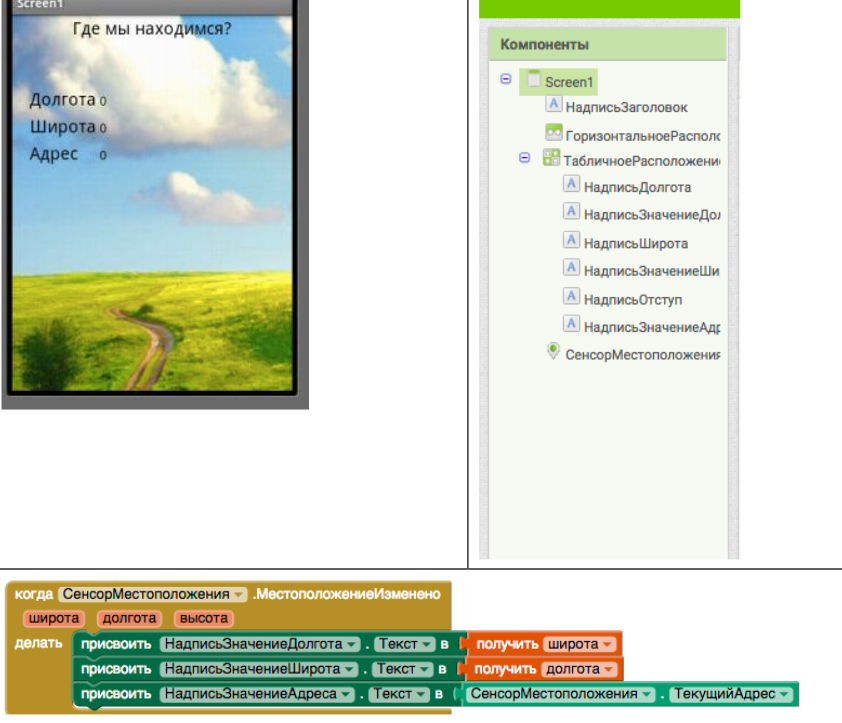
Task: Click 'присвоить' on the НадписьЗначениеШирота block
Action: pyautogui.click(x=116, y=669)
